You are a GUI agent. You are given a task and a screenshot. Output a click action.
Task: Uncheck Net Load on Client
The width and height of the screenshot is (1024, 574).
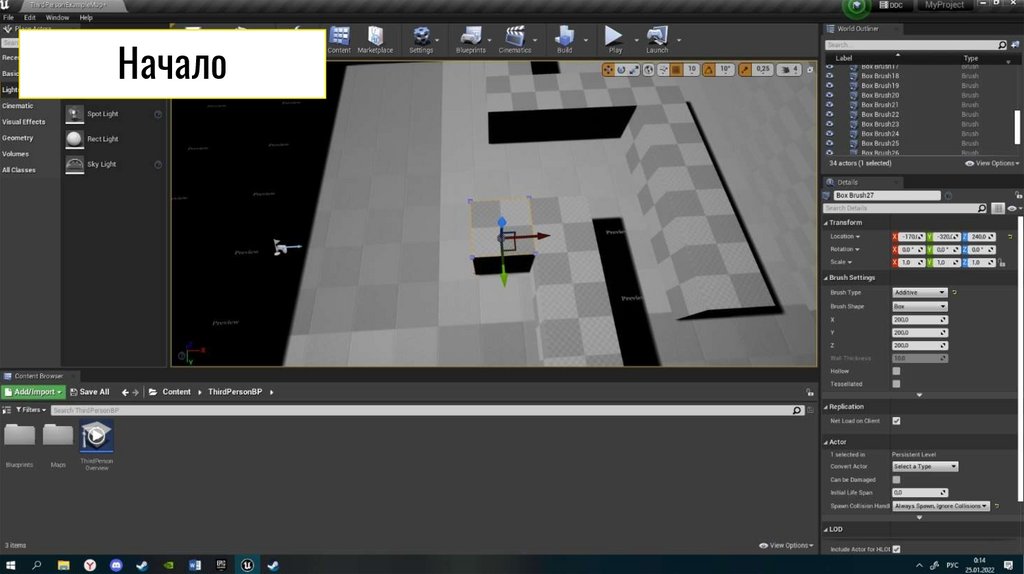[896, 421]
